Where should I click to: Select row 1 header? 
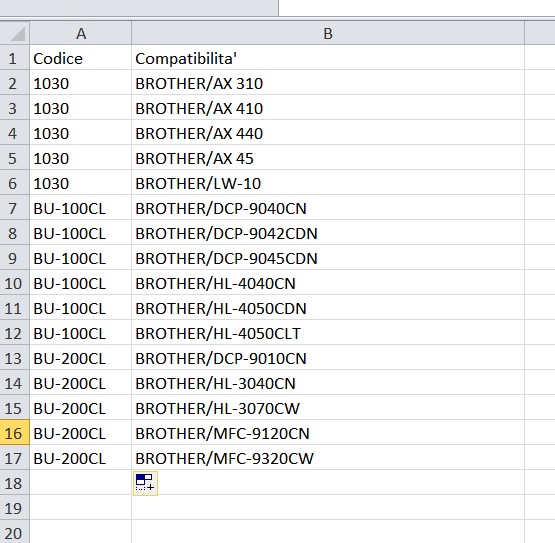14,58
